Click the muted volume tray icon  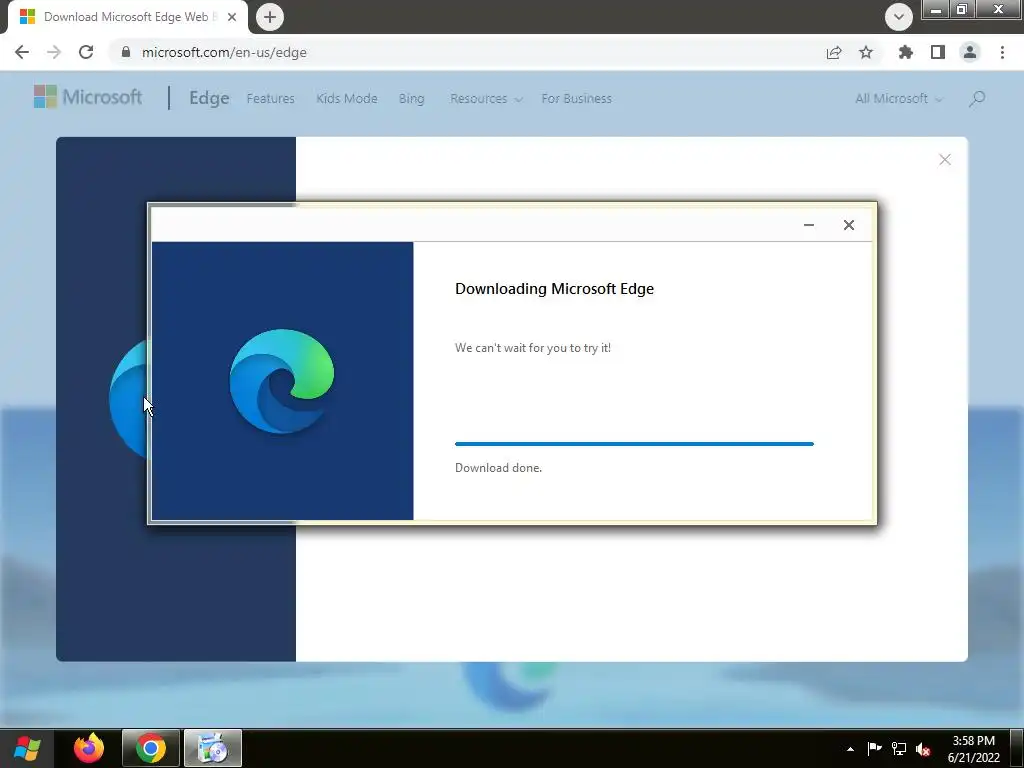click(923, 749)
